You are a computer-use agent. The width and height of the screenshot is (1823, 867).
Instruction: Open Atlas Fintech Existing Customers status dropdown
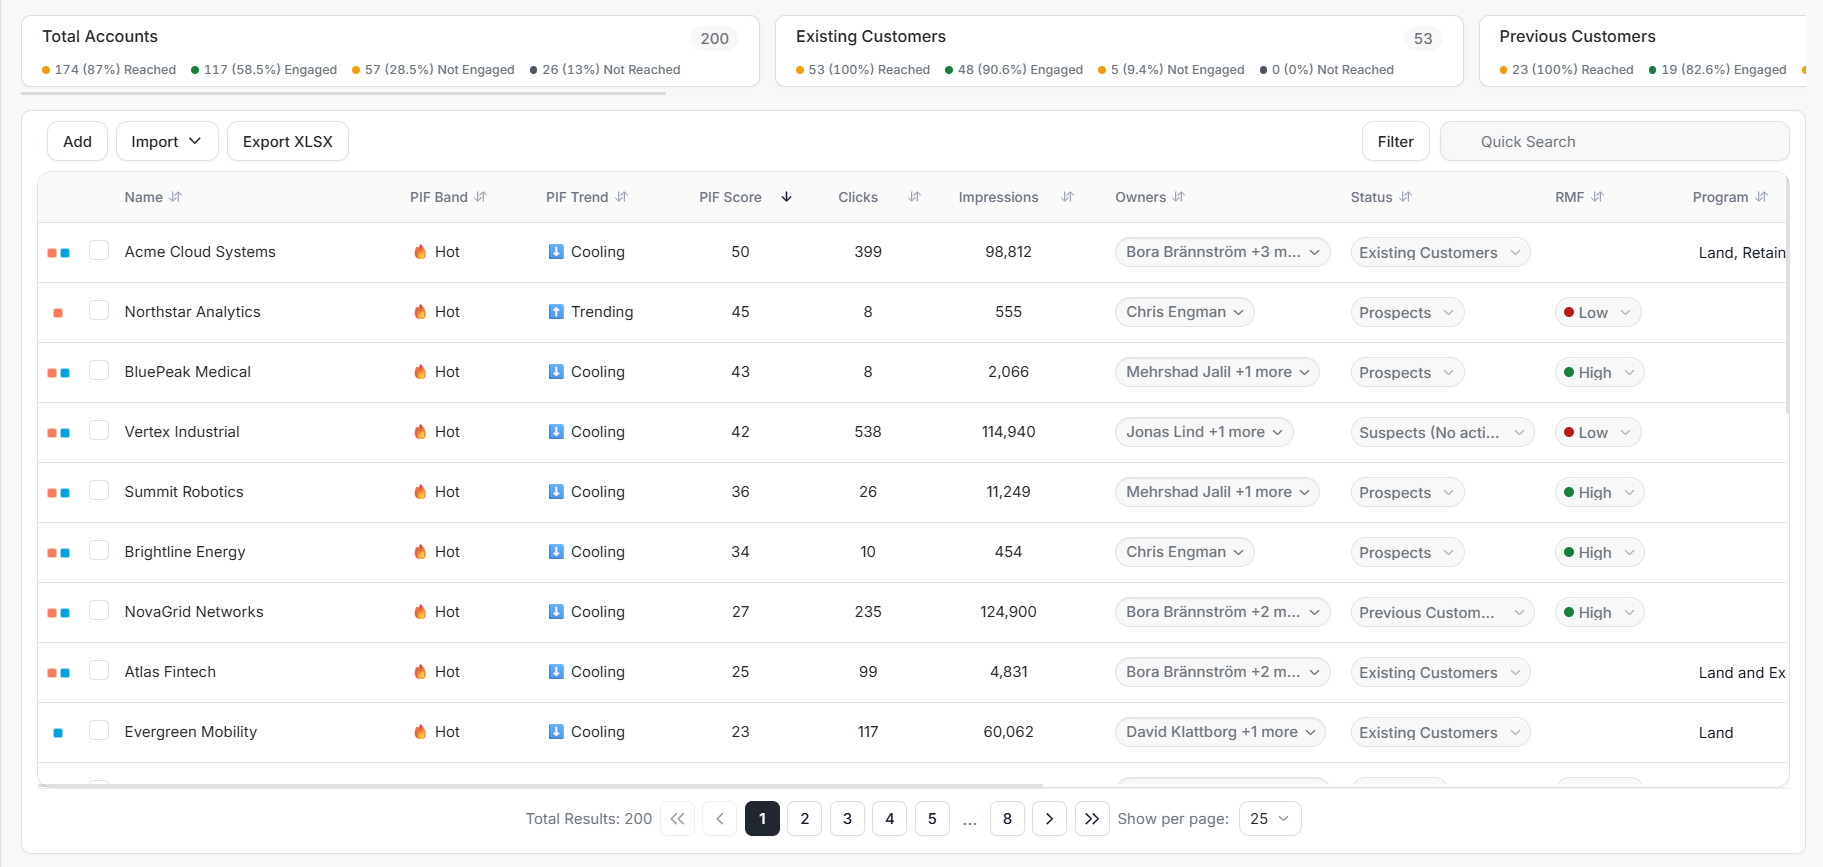pyautogui.click(x=1440, y=672)
